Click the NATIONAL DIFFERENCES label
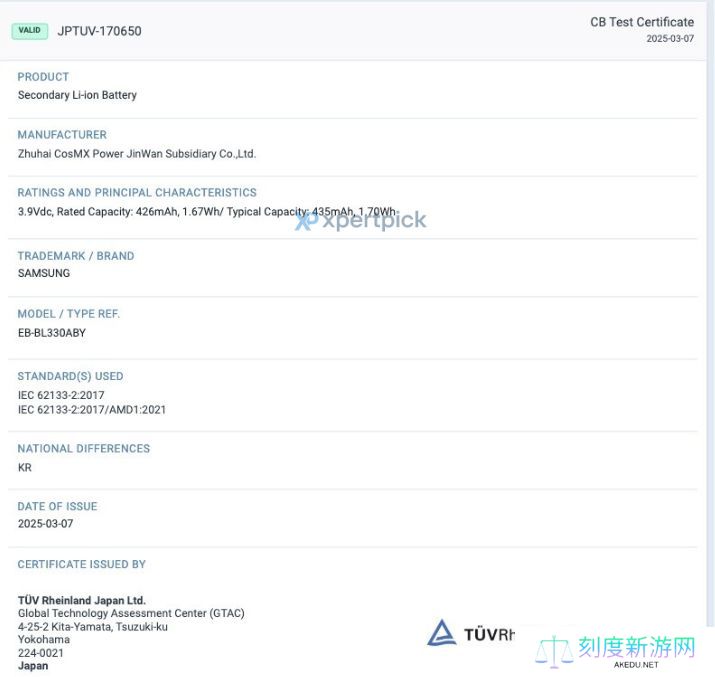This screenshot has width=715, height=677. point(83,449)
